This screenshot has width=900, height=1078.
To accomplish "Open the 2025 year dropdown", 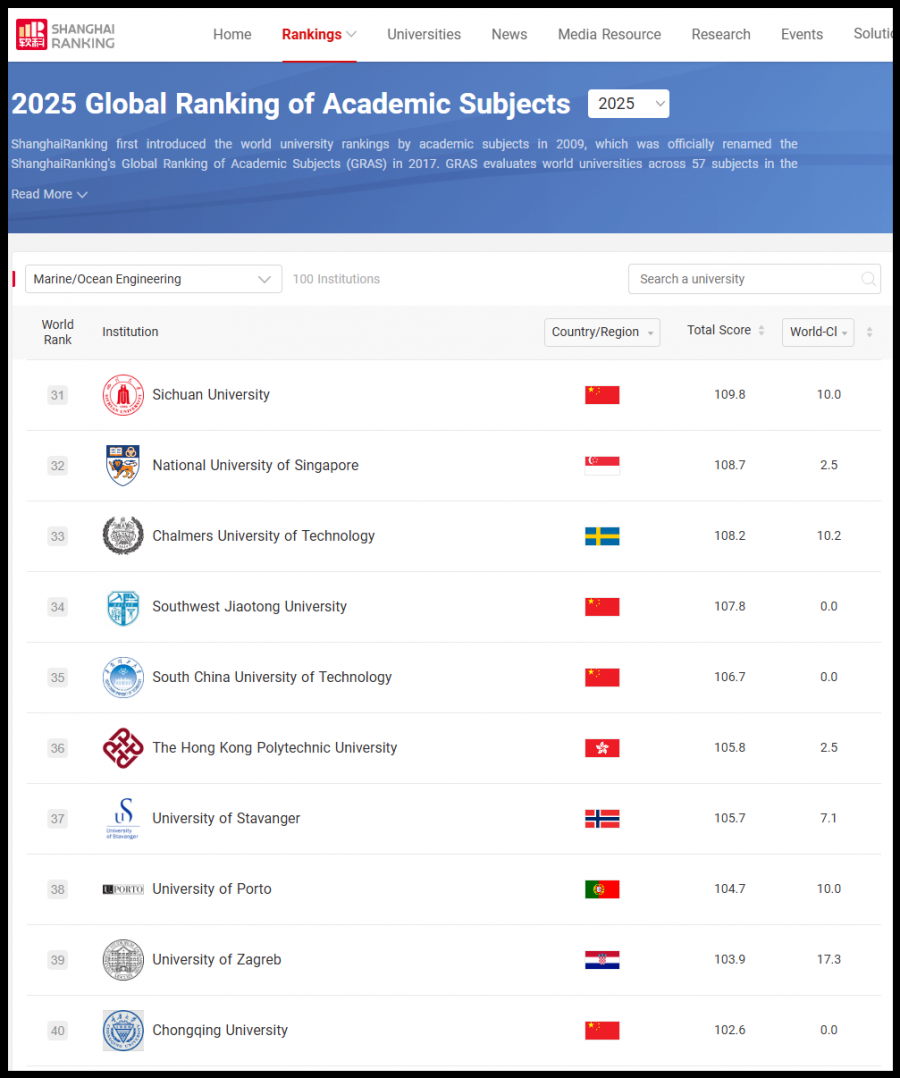I will point(628,104).
